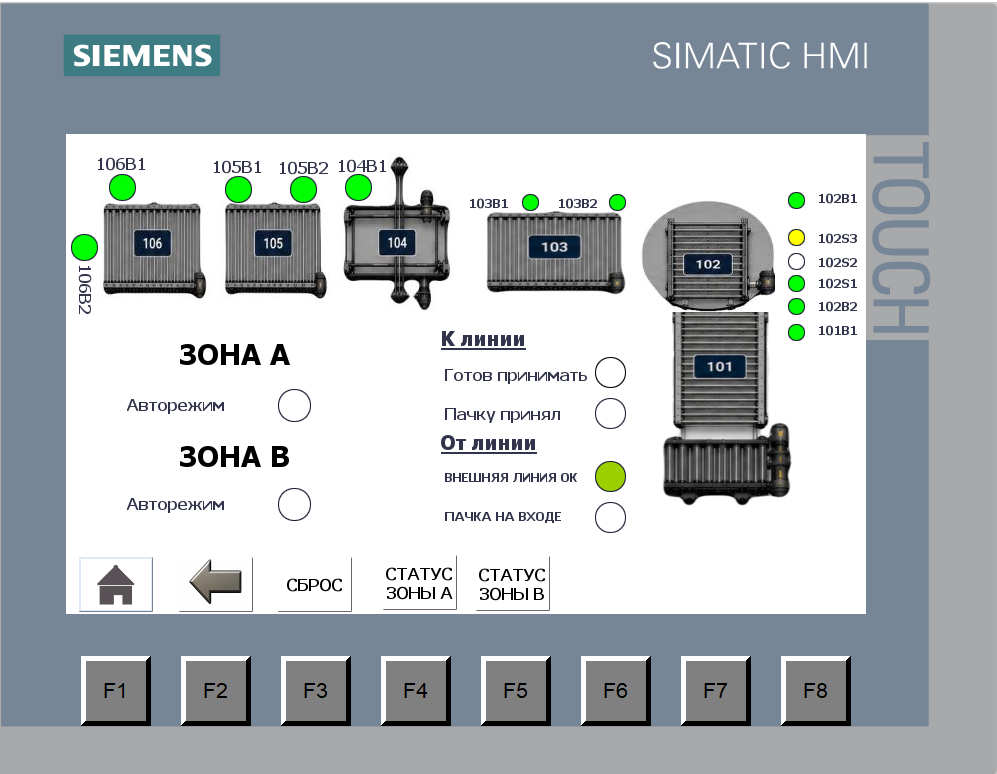
Task: Click the SIEMENS logo
Action: (x=142, y=55)
